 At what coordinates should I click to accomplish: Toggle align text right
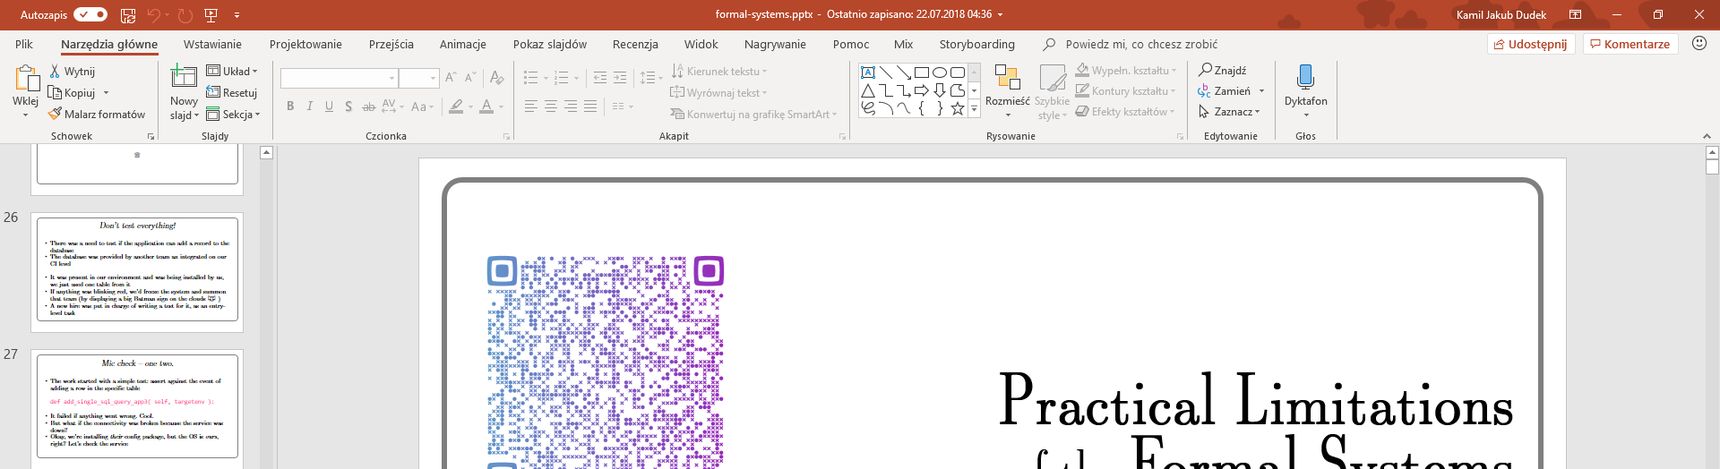pos(570,106)
